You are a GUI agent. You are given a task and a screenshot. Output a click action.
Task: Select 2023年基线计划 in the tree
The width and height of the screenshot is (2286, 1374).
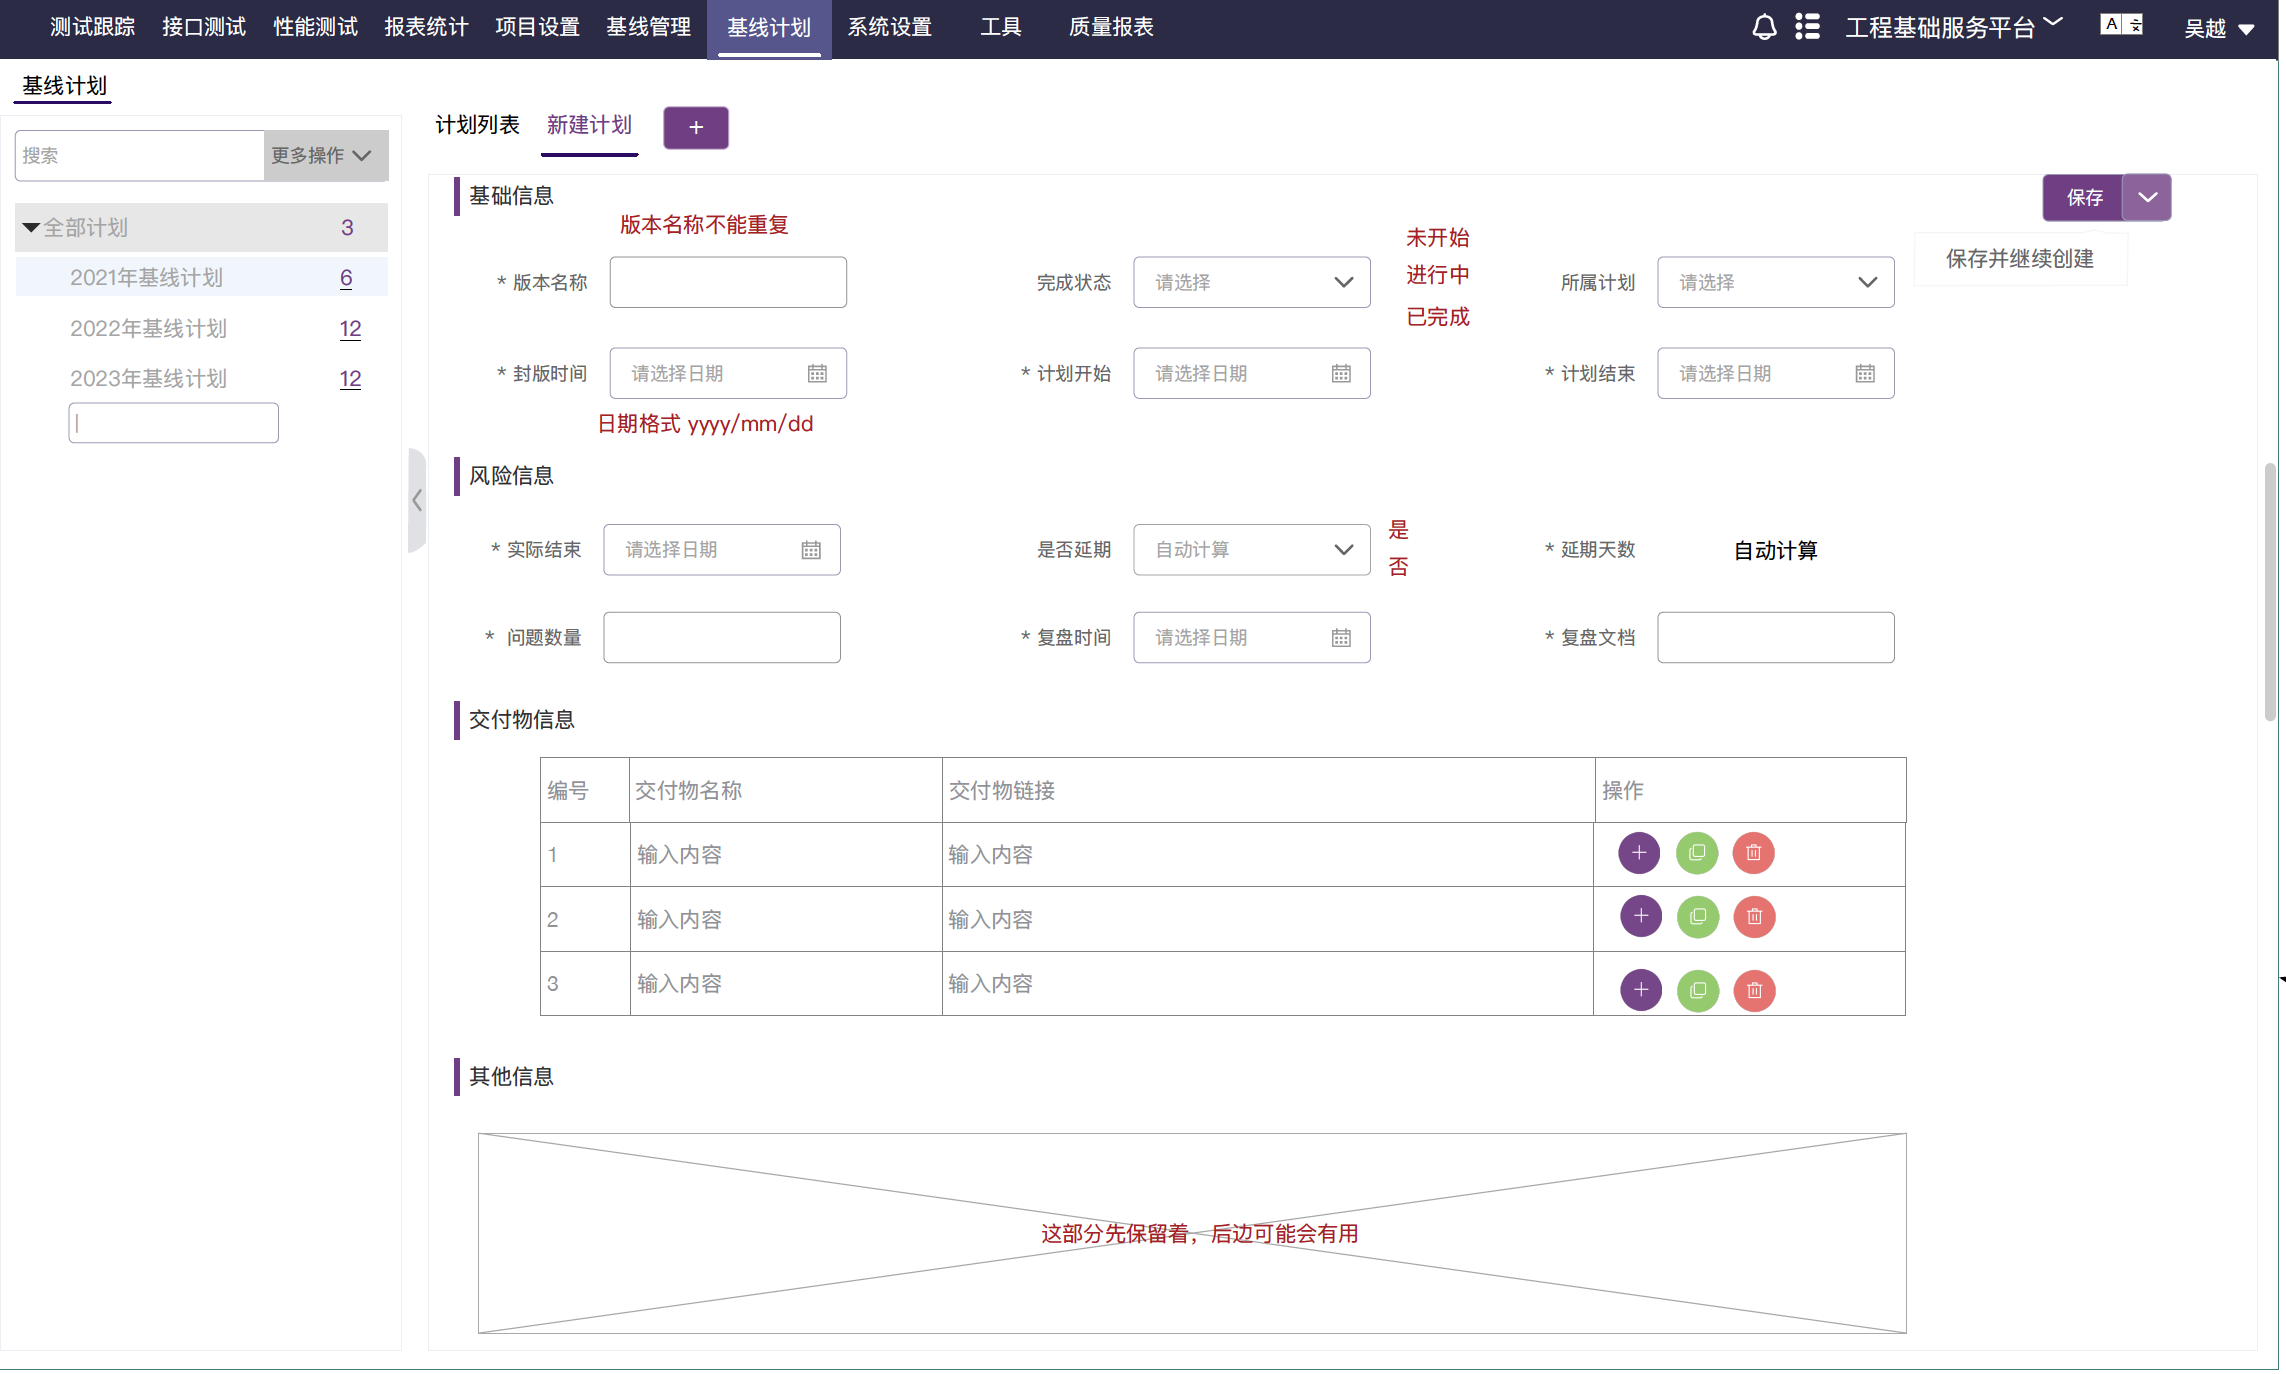148,379
